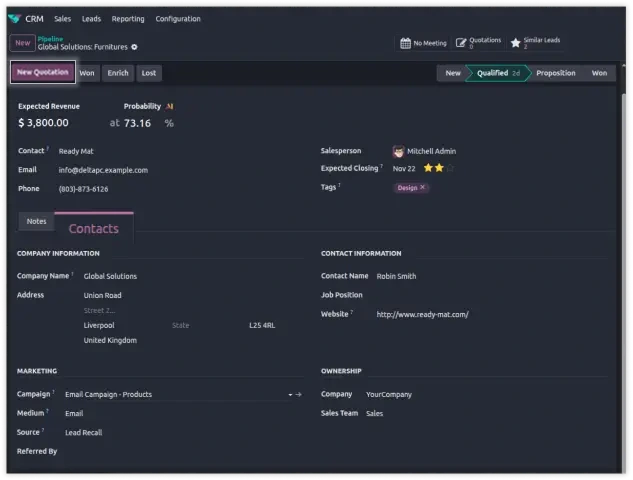Open Campaign record via arrow icon
This screenshot has height=480, width=633.
point(298,395)
